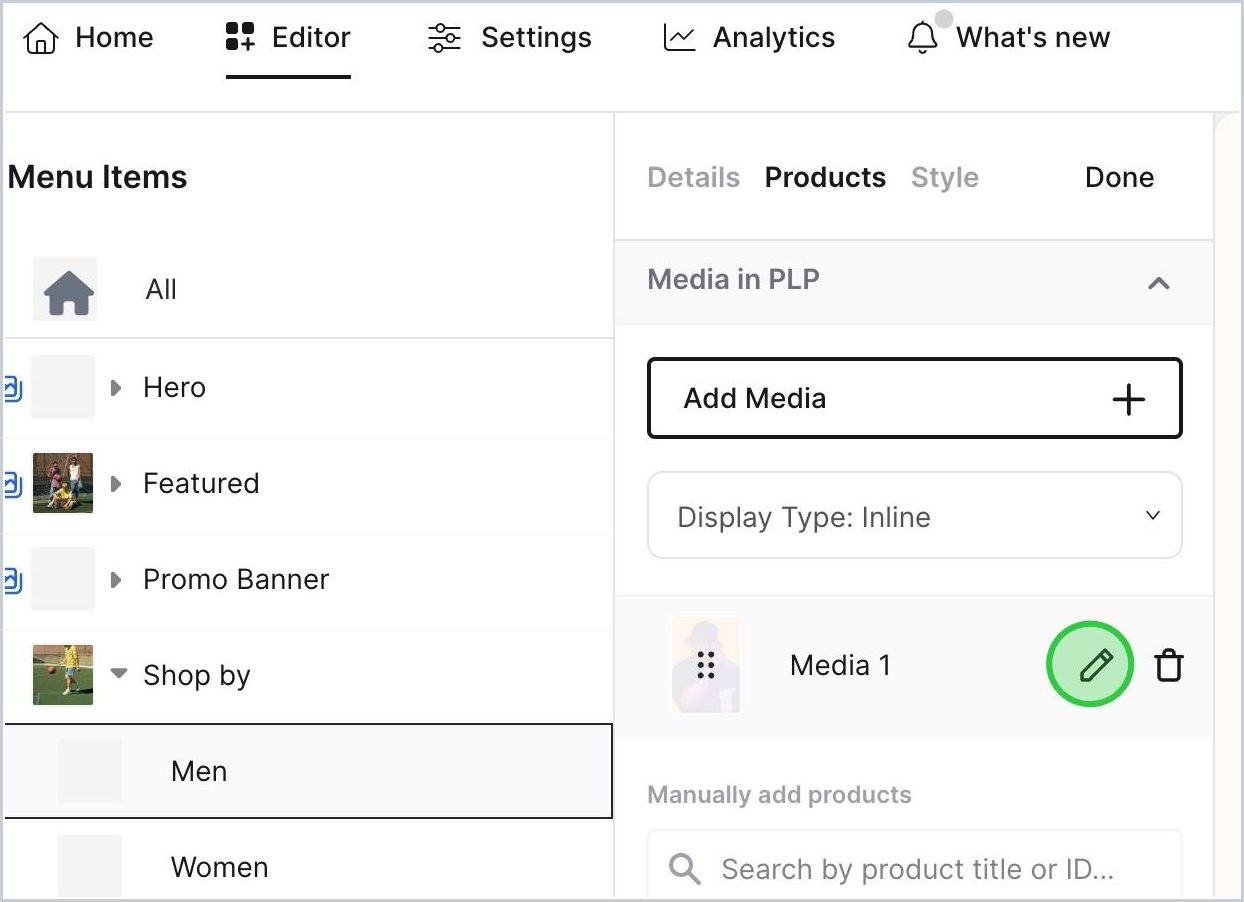Collapse the Shop by menu item
The image size is (1244, 902).
(119, 673)
